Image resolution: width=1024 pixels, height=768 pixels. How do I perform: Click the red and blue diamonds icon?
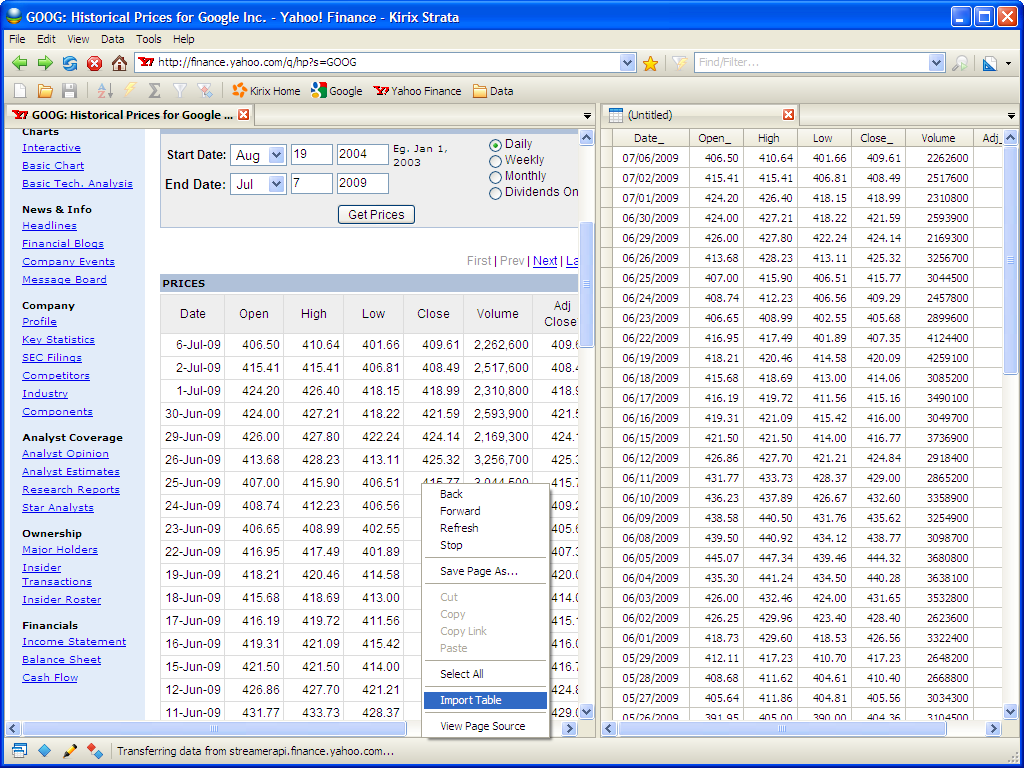click(x=95, y=751)
